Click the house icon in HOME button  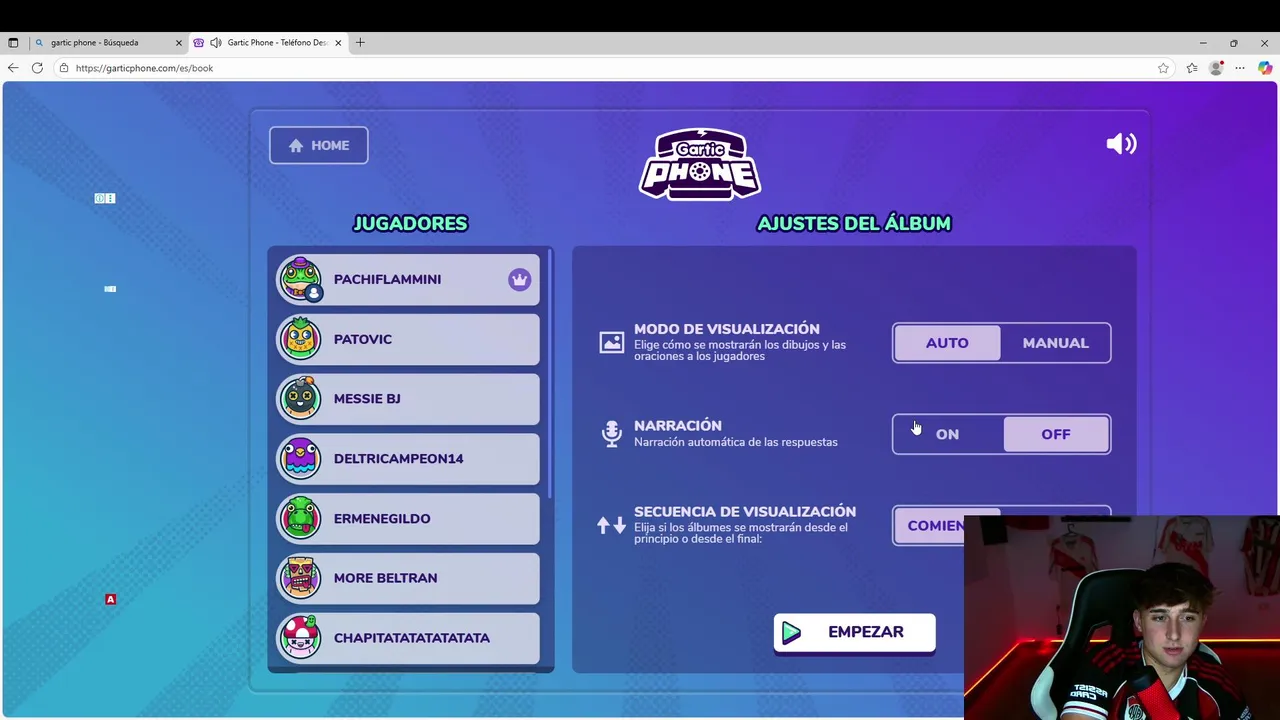pos(296,146)
